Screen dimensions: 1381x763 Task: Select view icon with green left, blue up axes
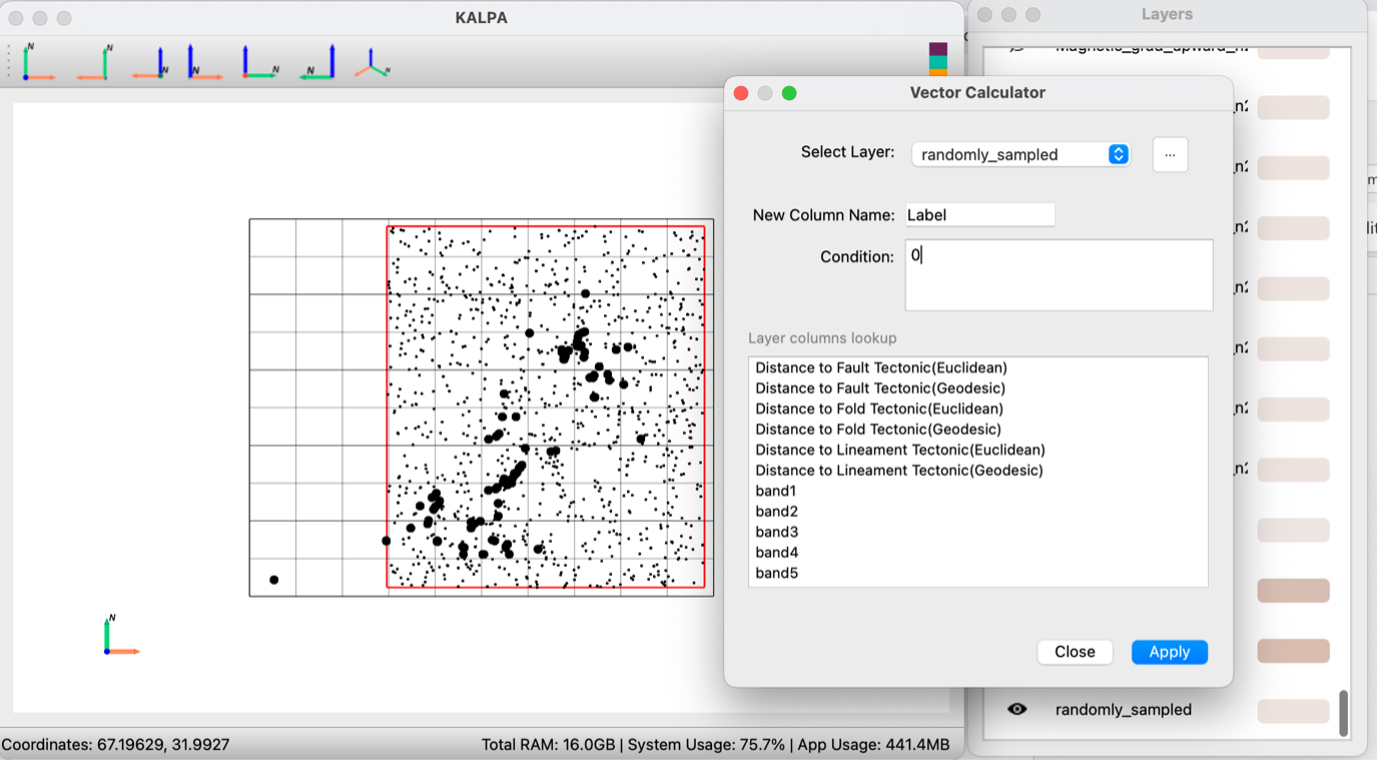(x=317, y=62)
